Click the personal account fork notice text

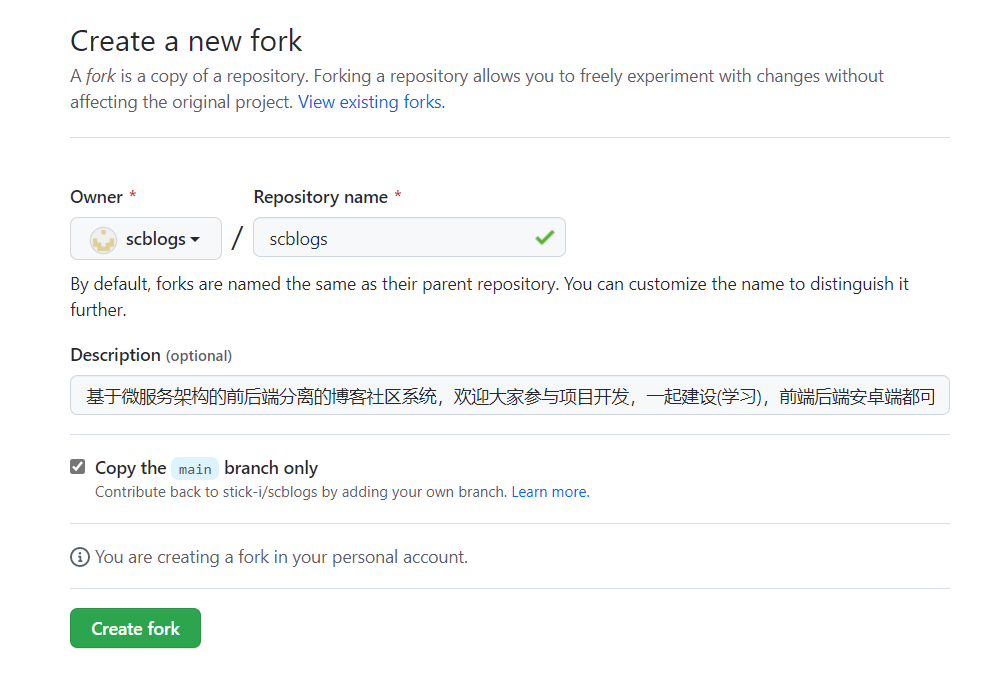point(281,557)
